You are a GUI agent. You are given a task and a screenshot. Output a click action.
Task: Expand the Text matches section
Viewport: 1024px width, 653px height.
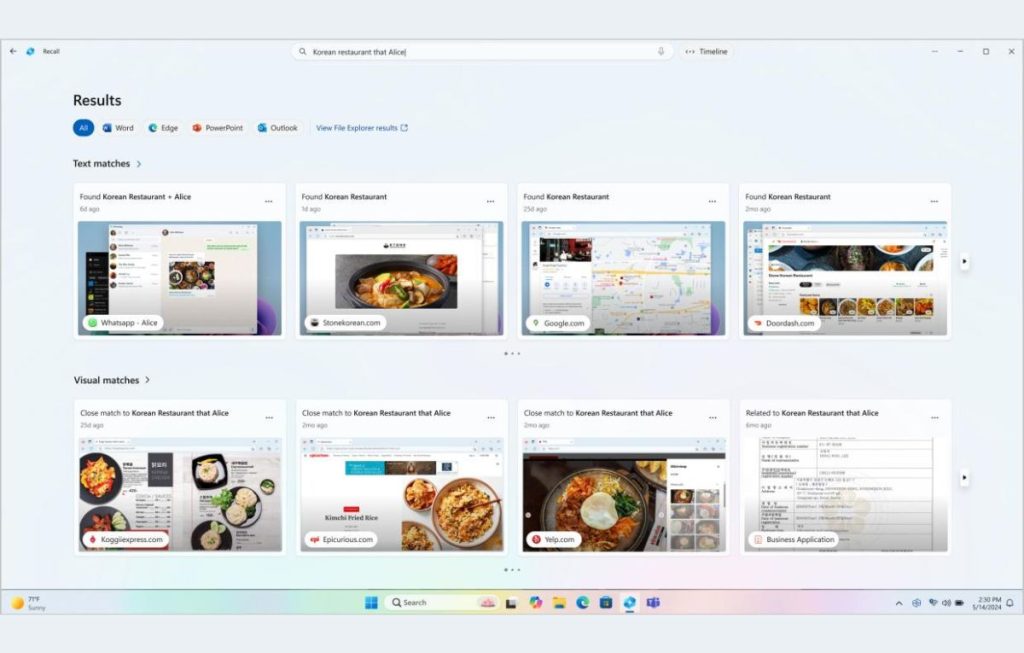coord(139,164)
